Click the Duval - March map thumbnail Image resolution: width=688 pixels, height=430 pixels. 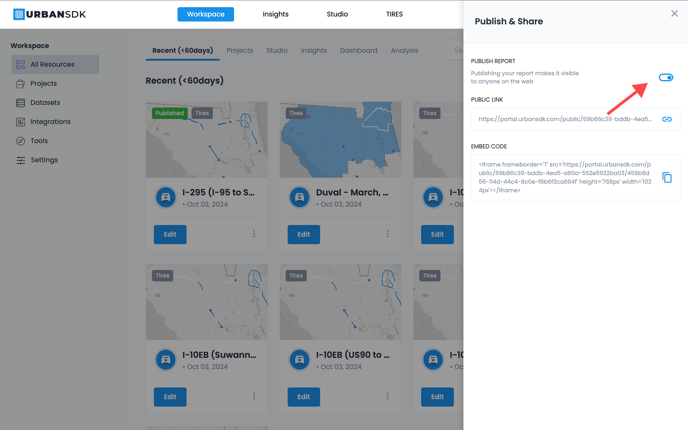(x=340, y=140)
